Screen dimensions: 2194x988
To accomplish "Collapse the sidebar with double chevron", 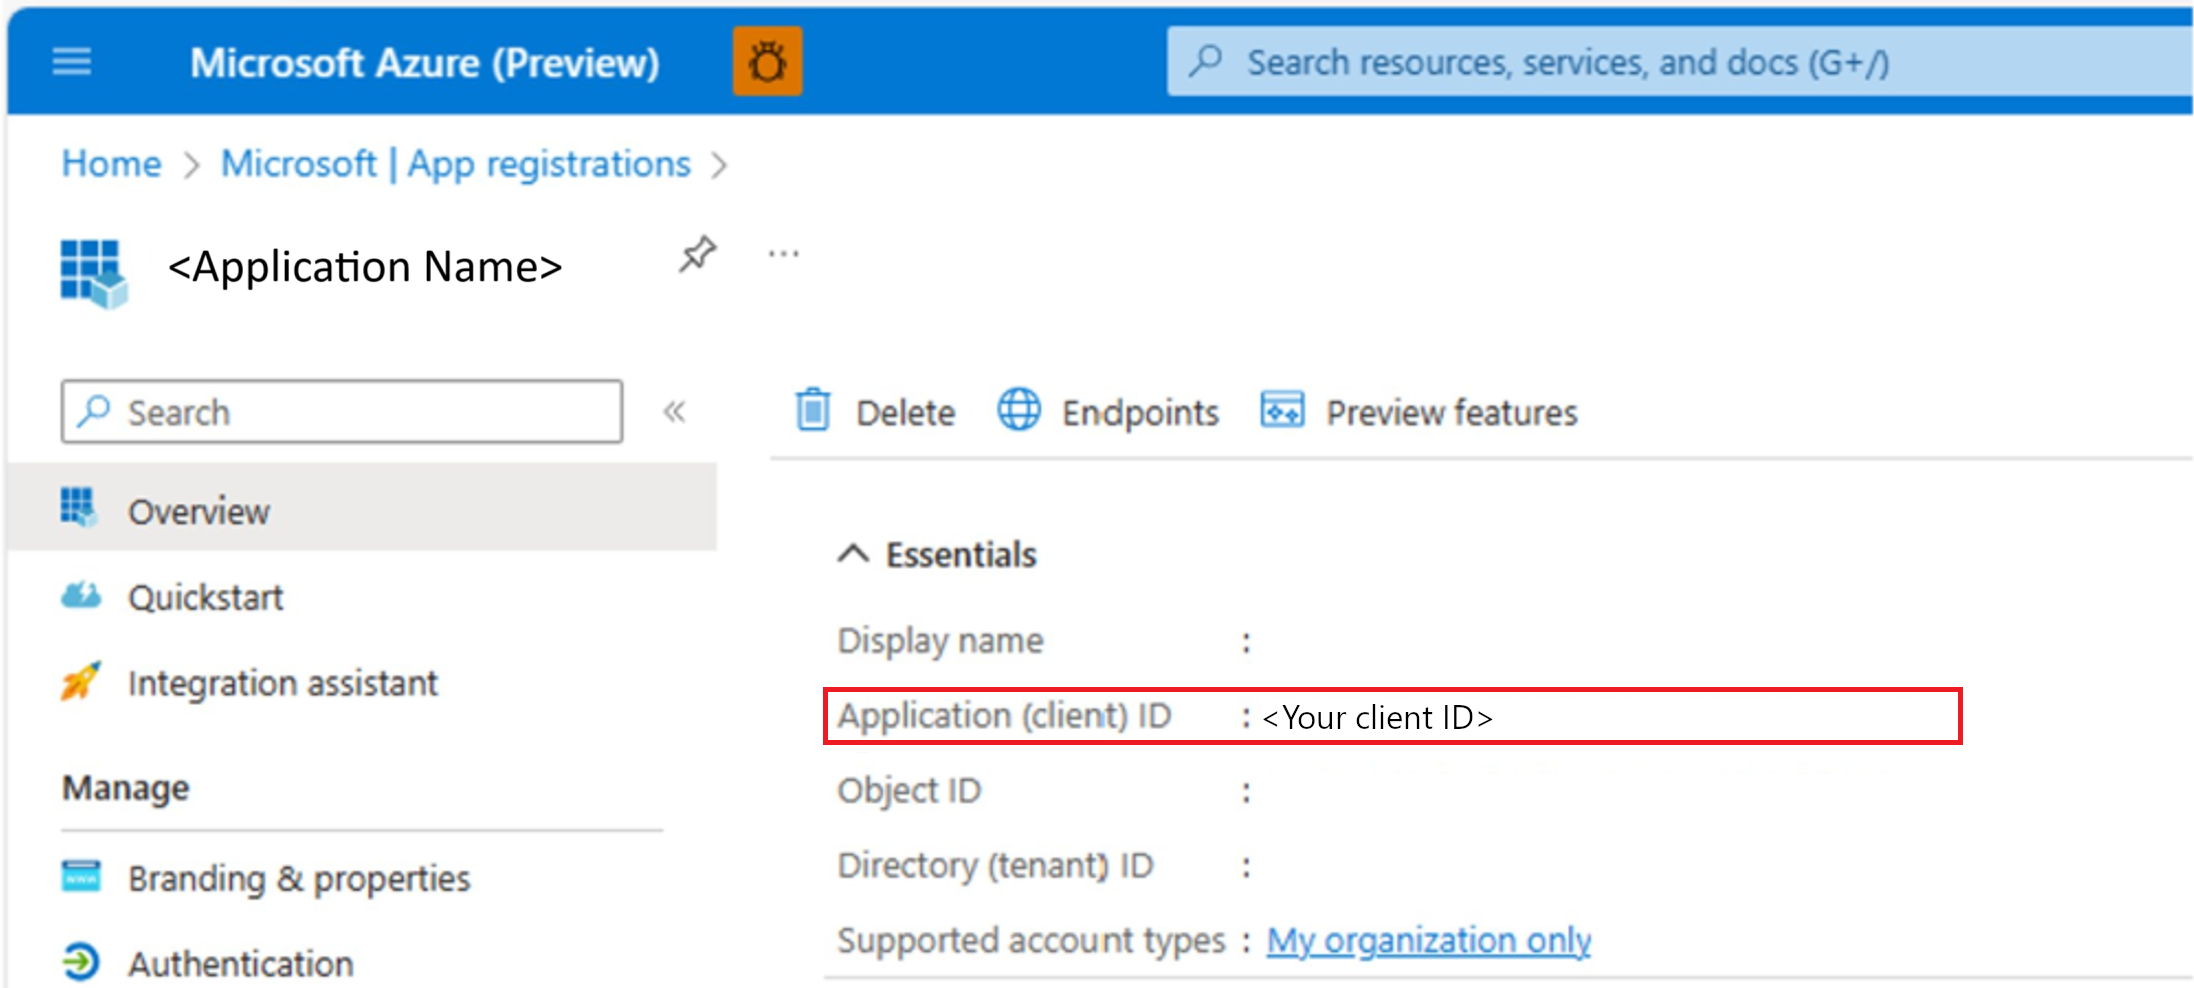I will tap(675, 412).
